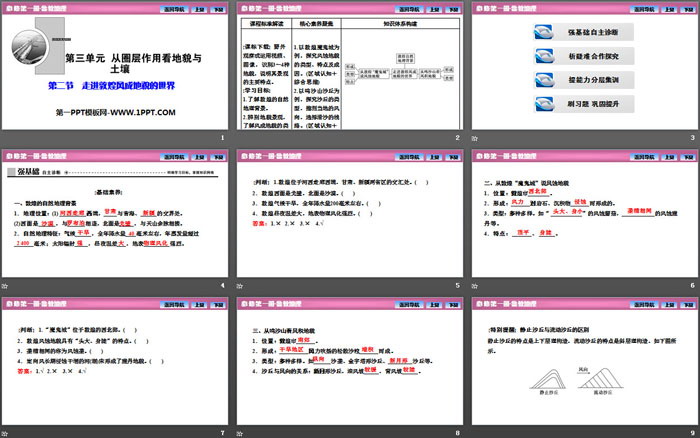
Task: Click the animation star under slide 5
Action: [240, 286]
